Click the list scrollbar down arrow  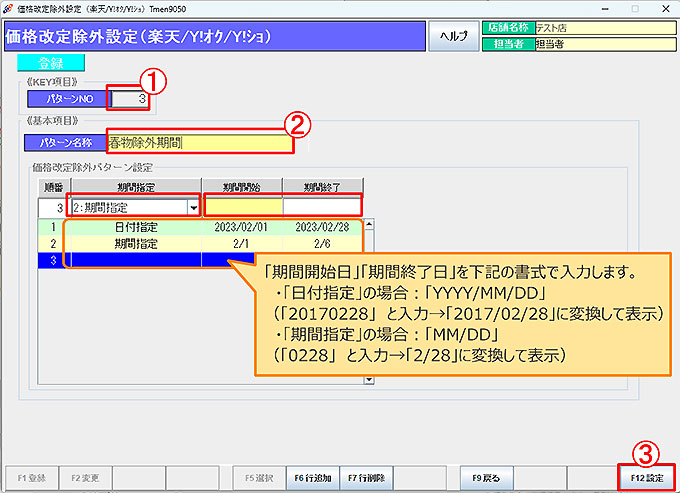368,380
